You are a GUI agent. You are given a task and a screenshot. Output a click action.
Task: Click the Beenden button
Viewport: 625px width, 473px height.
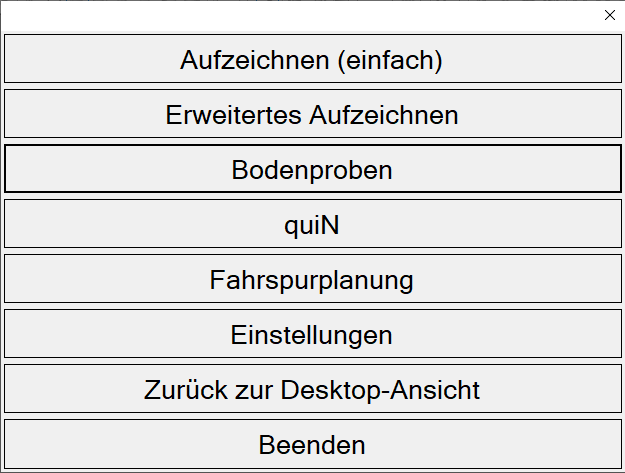click(x=312, y=444)
